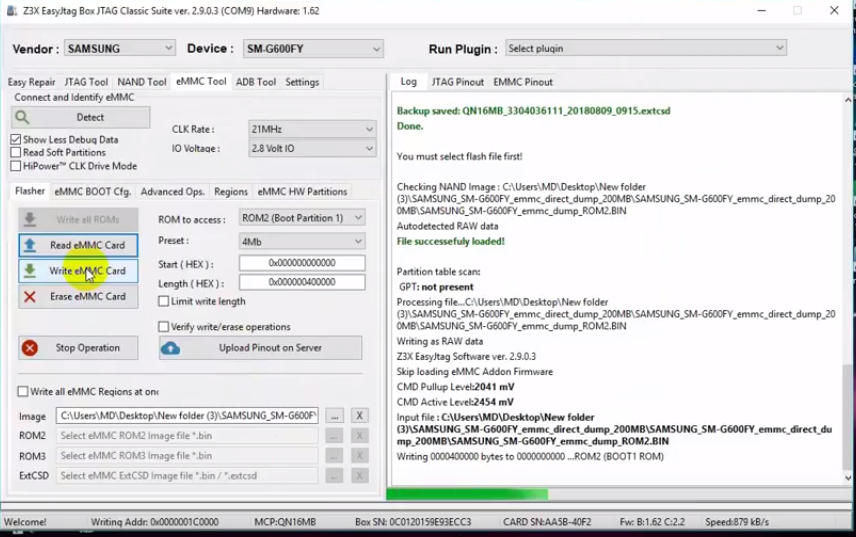Click Read eMMC Card button
The height and width of the screenshot is (537, 856).
coord(78,245)
